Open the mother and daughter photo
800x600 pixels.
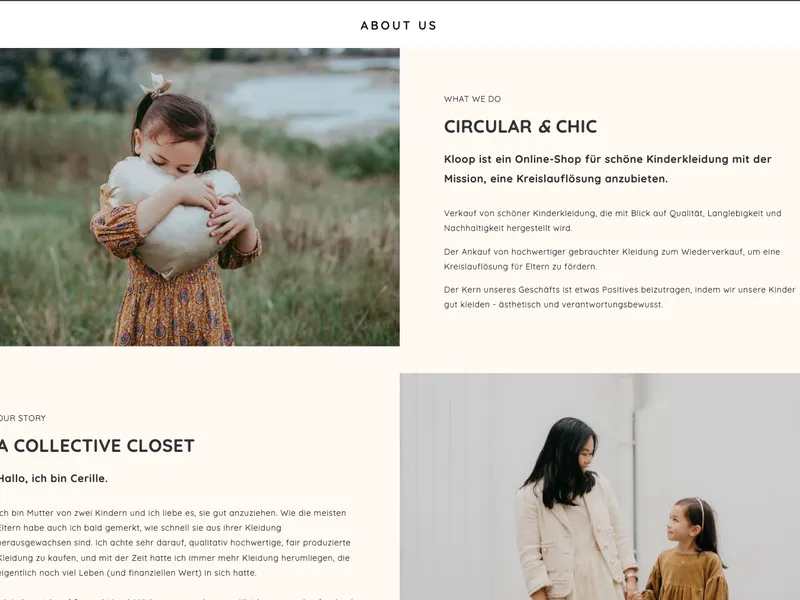coord(600,487)
